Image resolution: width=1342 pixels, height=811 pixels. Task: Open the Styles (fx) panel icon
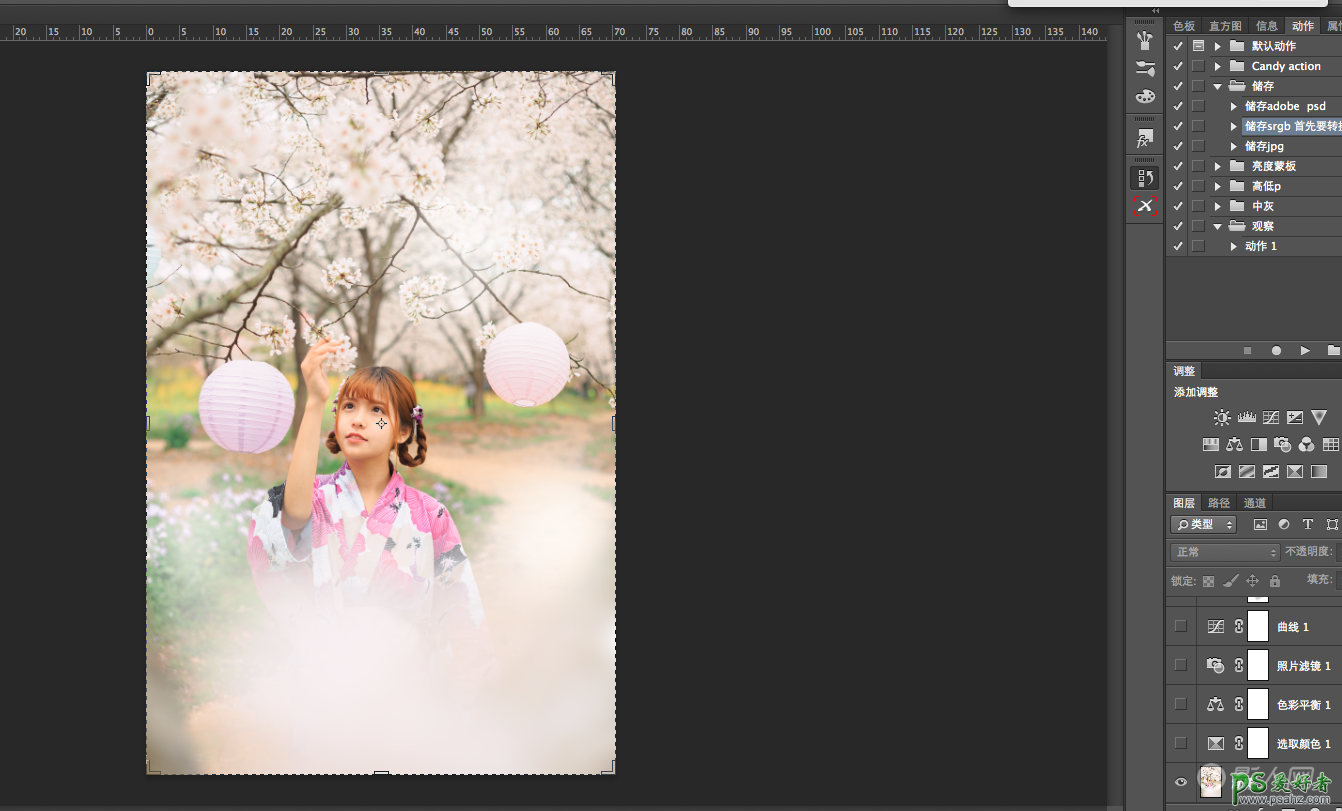coord(1145,138)
